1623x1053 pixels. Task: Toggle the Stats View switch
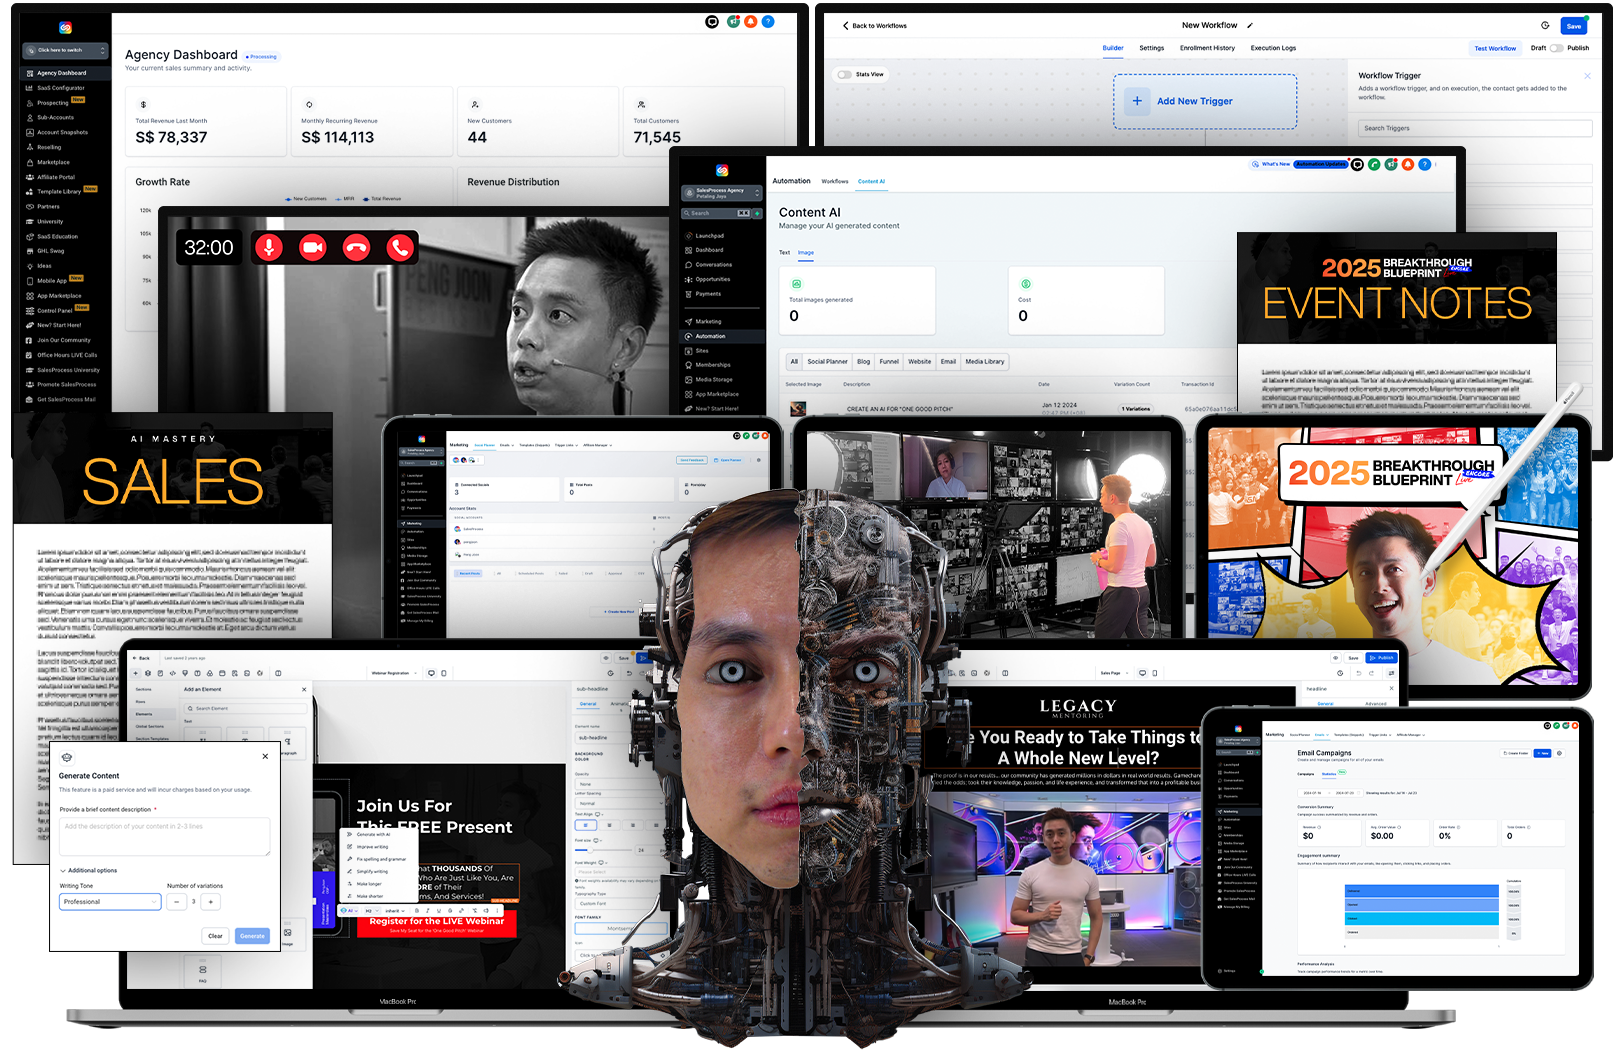(x=846, y=75)
